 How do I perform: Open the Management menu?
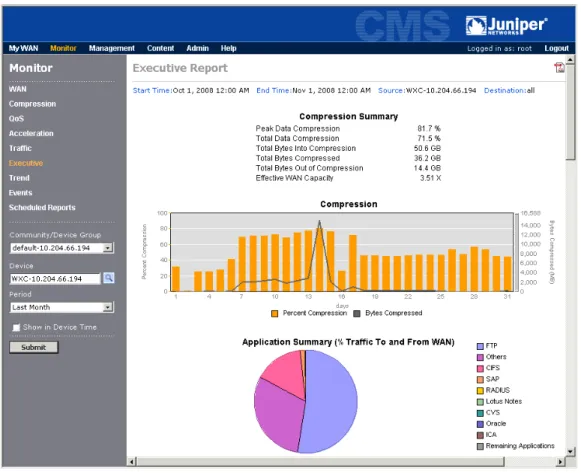(x=112, y=48)
